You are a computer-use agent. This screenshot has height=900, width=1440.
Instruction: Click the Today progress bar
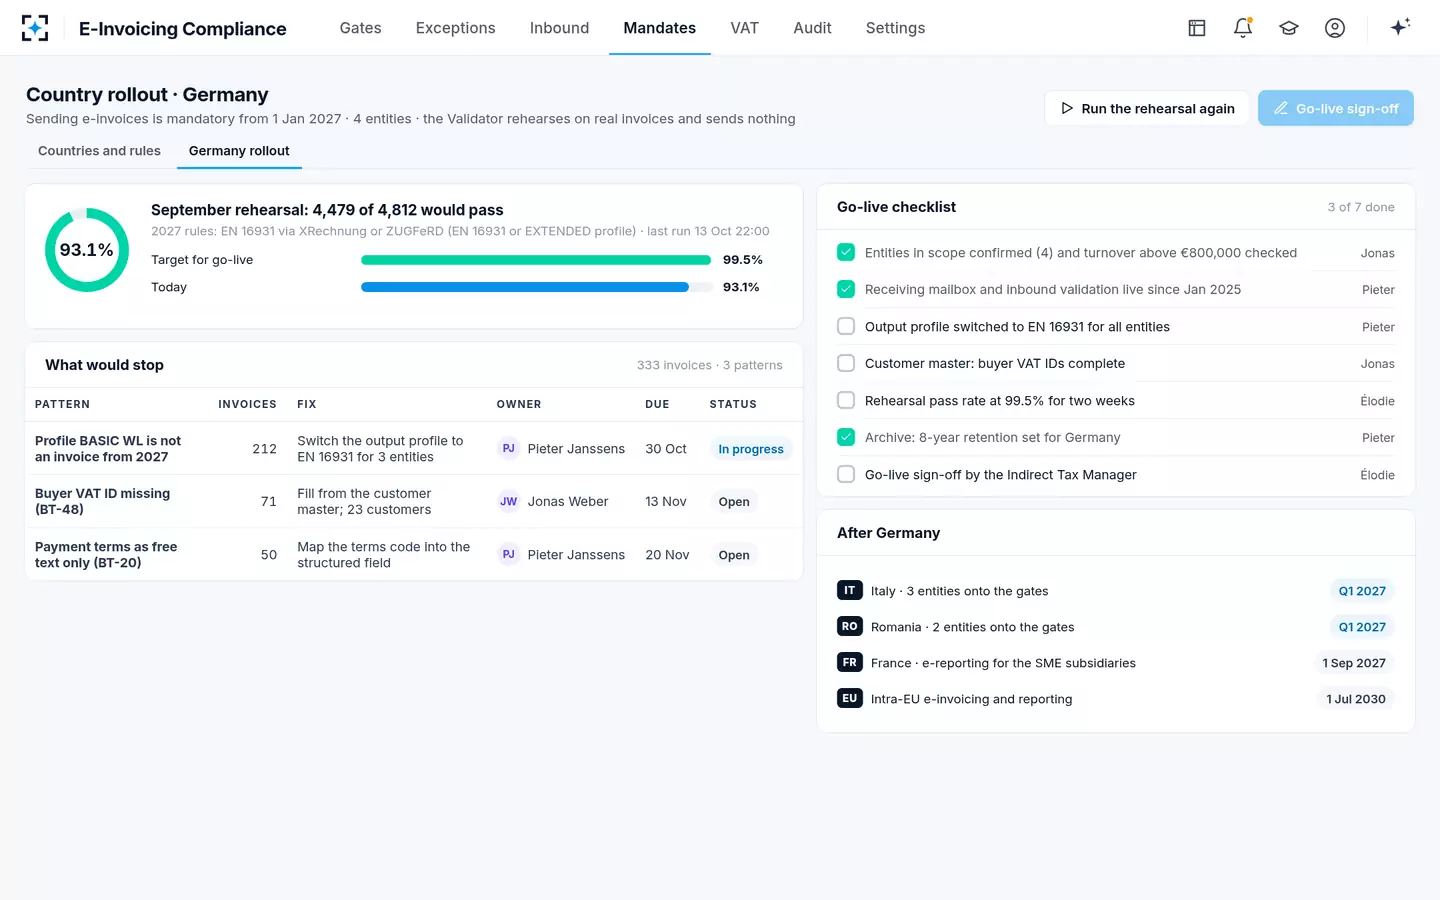pos(536,287)
